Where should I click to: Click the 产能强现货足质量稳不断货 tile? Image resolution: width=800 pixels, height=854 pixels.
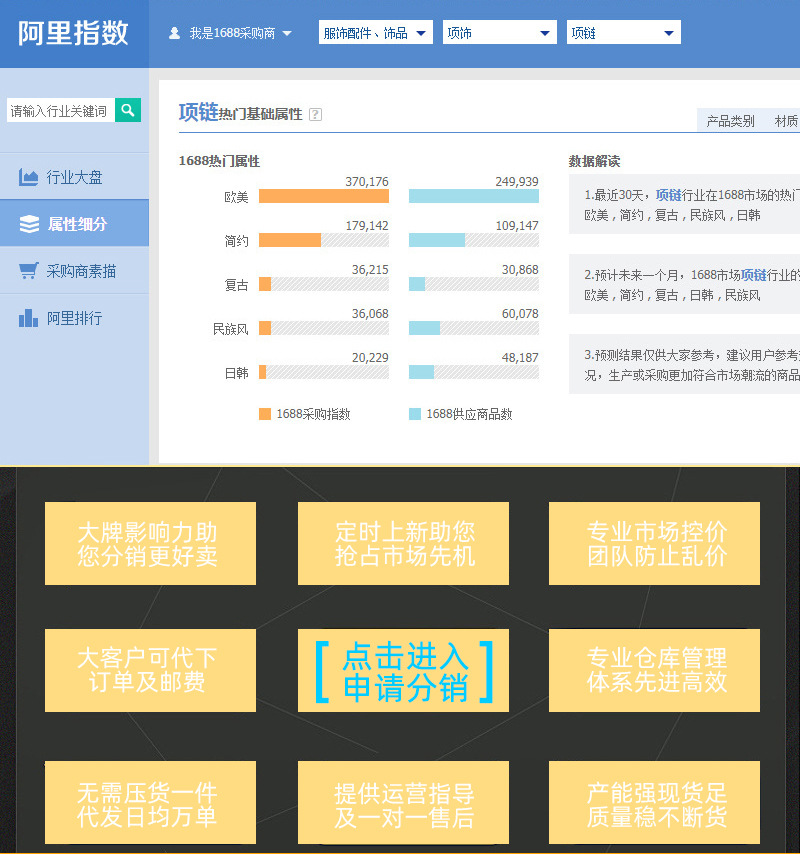[x=654, y=802]
